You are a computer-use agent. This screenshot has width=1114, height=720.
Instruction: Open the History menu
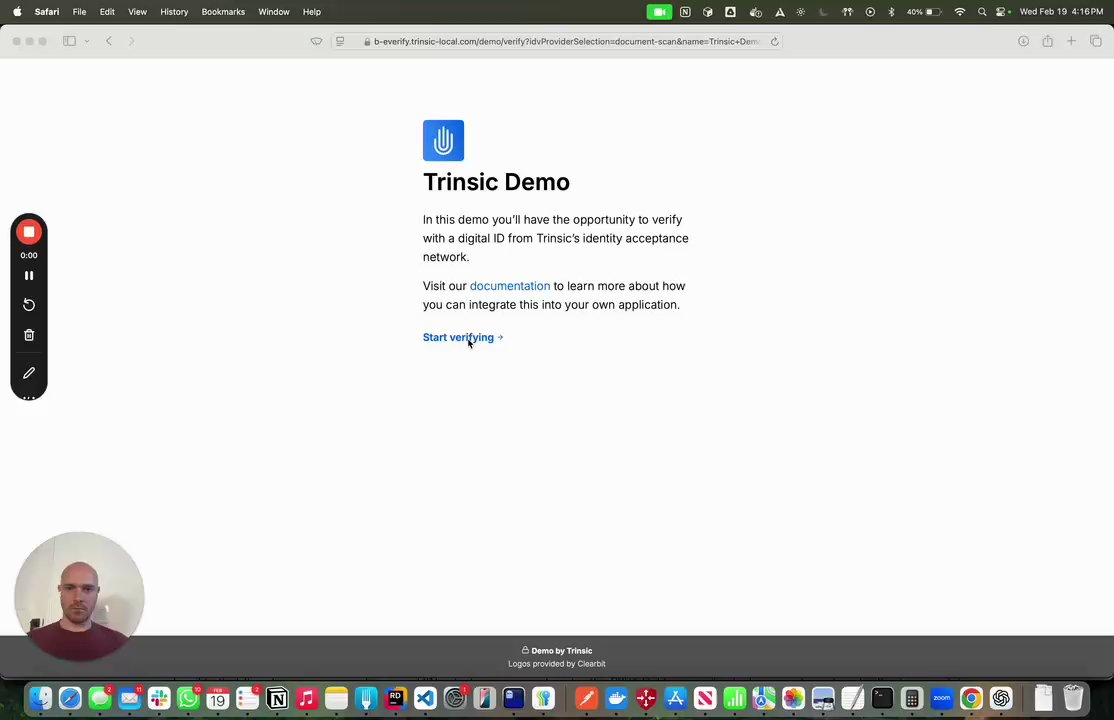[x=174, y=11]
